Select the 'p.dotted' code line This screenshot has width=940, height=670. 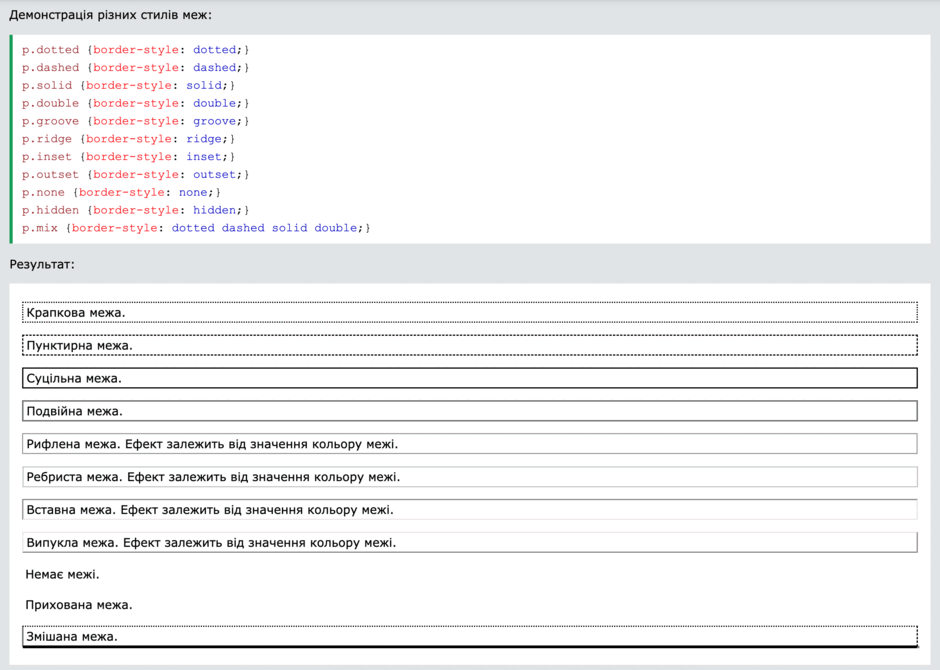point(135,50)
